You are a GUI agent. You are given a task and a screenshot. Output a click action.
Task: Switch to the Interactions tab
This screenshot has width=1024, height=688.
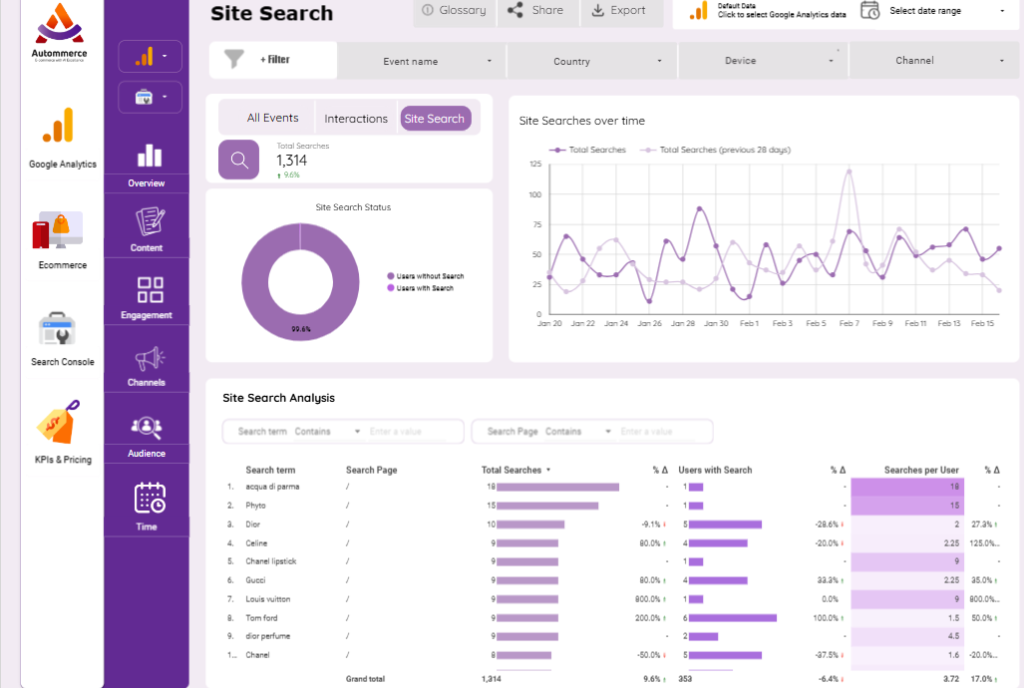point(356,119)
